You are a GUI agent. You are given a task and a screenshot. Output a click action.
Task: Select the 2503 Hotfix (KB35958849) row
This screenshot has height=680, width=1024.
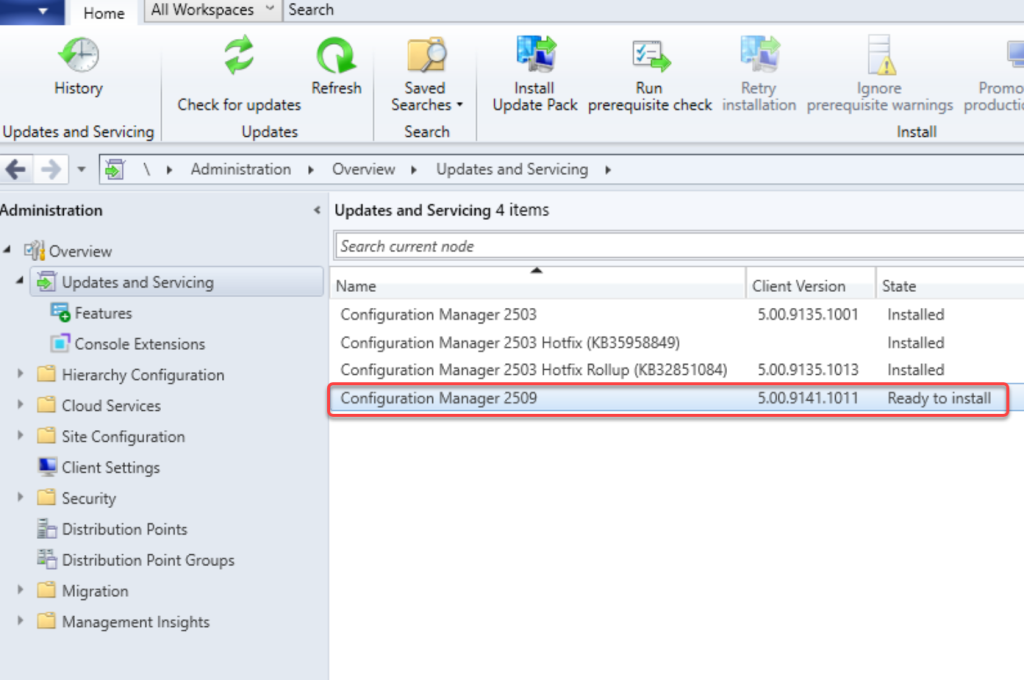[677, 342]
